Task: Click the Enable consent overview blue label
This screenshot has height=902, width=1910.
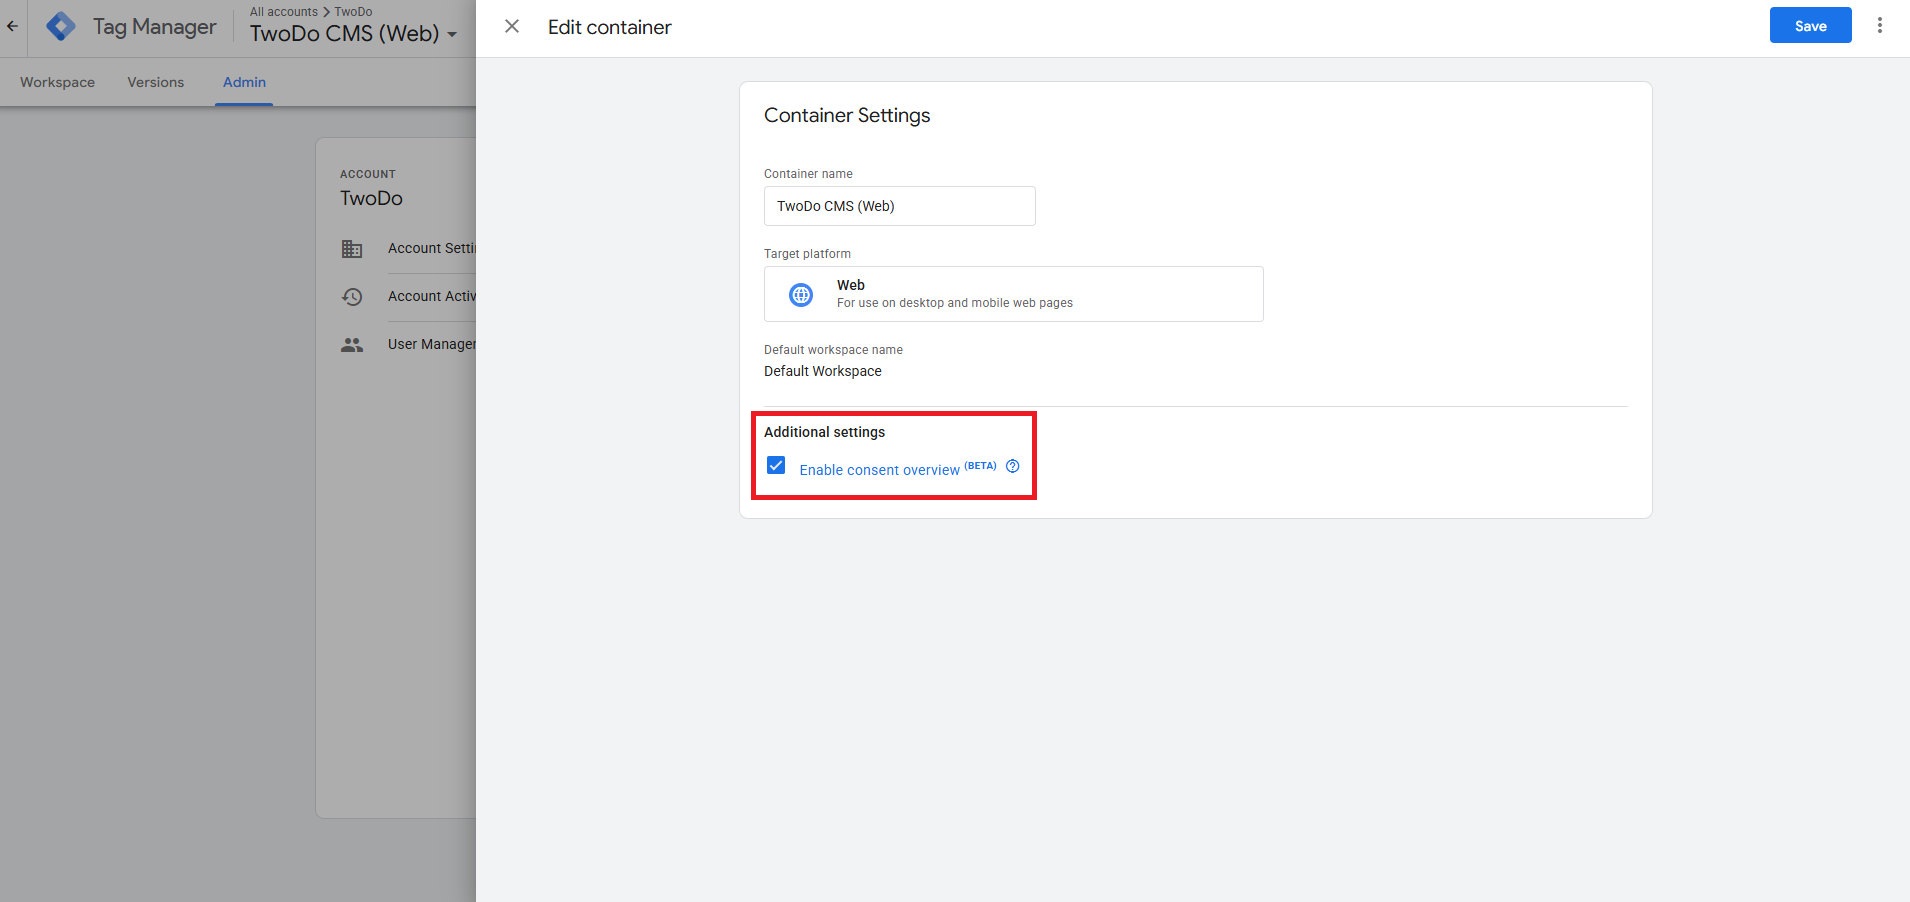Action: pyautogui.click(x=877, y=469)
